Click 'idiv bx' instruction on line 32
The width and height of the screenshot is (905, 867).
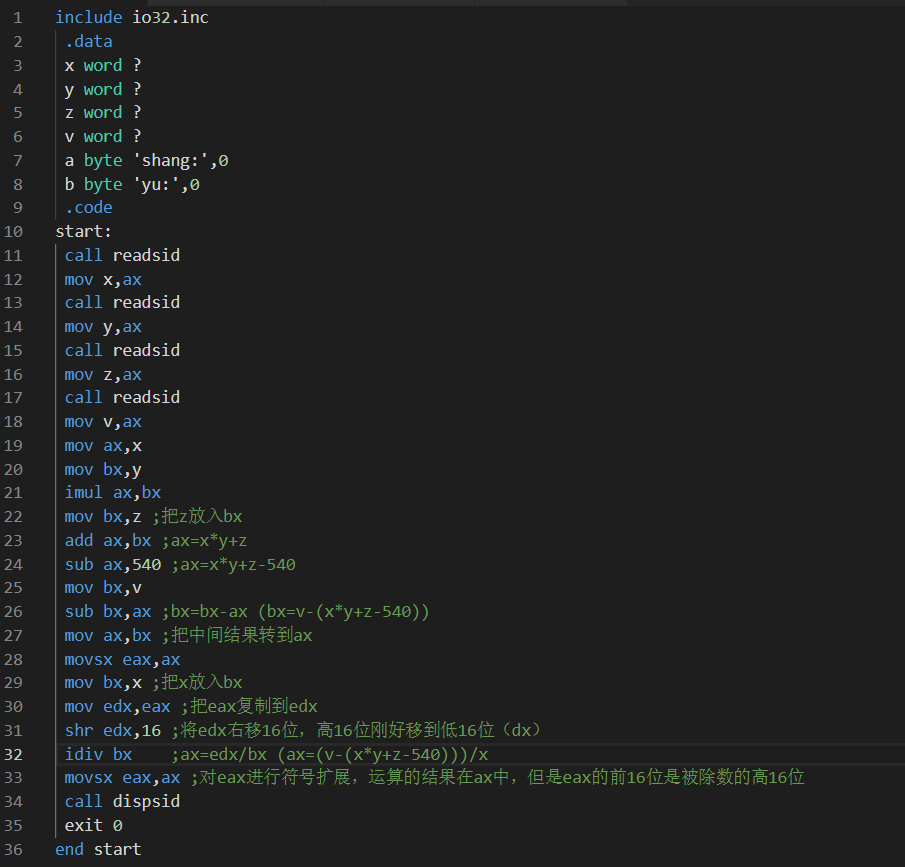pyautogui.click(x=98, y=755)
